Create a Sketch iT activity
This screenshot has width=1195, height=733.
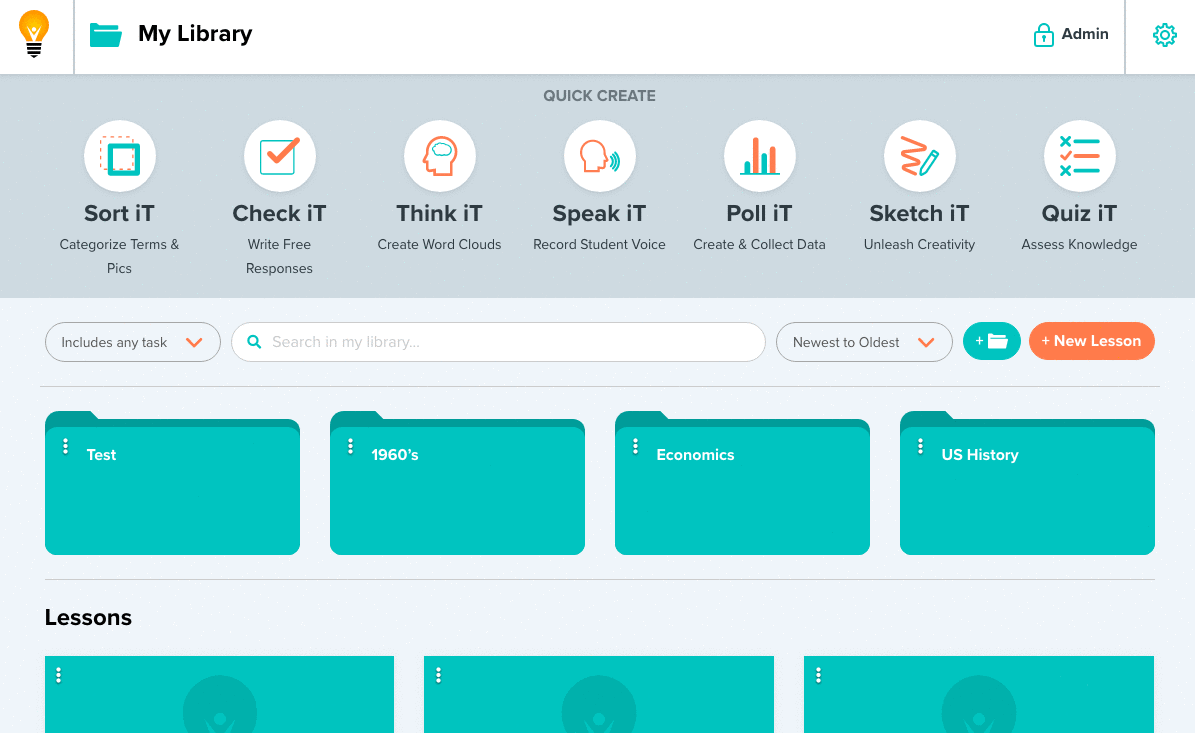(920, 156)
